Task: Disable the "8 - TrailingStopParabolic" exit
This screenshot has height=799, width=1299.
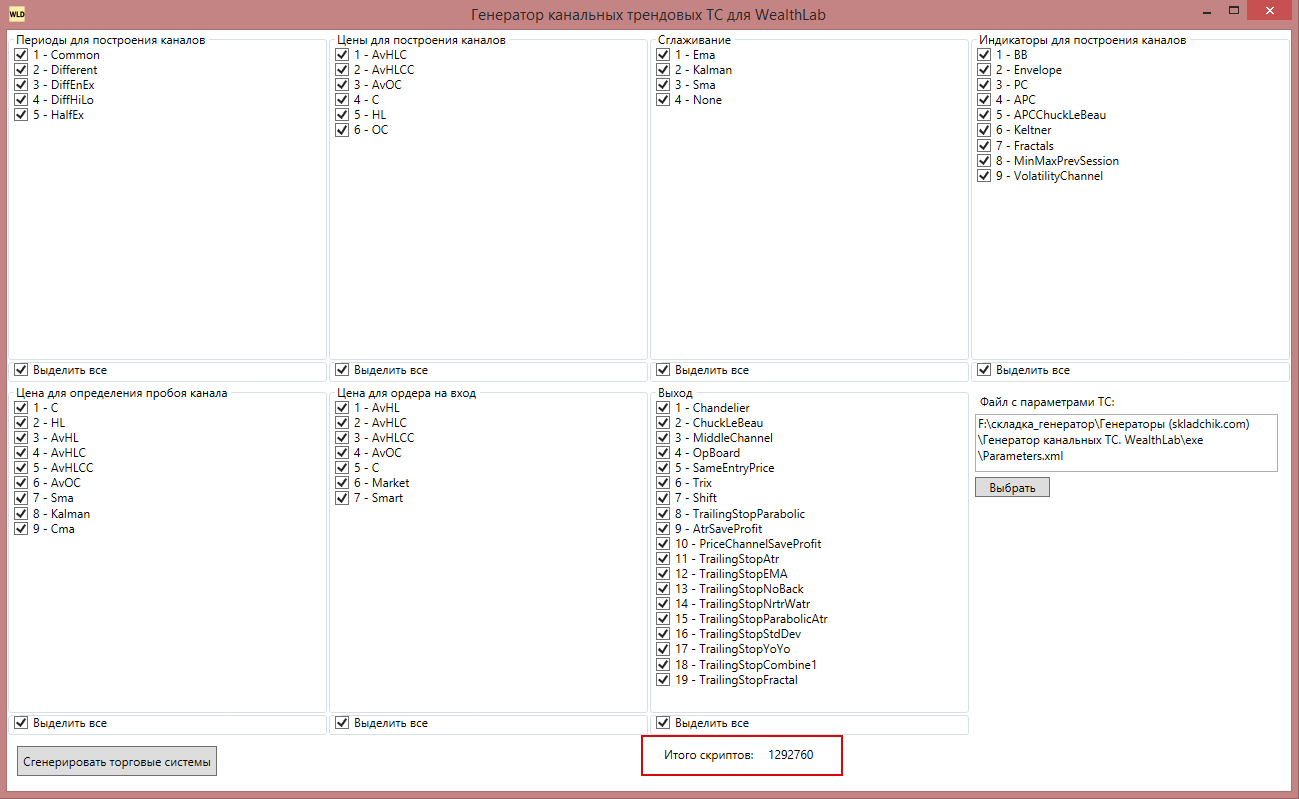Action: click(x=663, y=514)
